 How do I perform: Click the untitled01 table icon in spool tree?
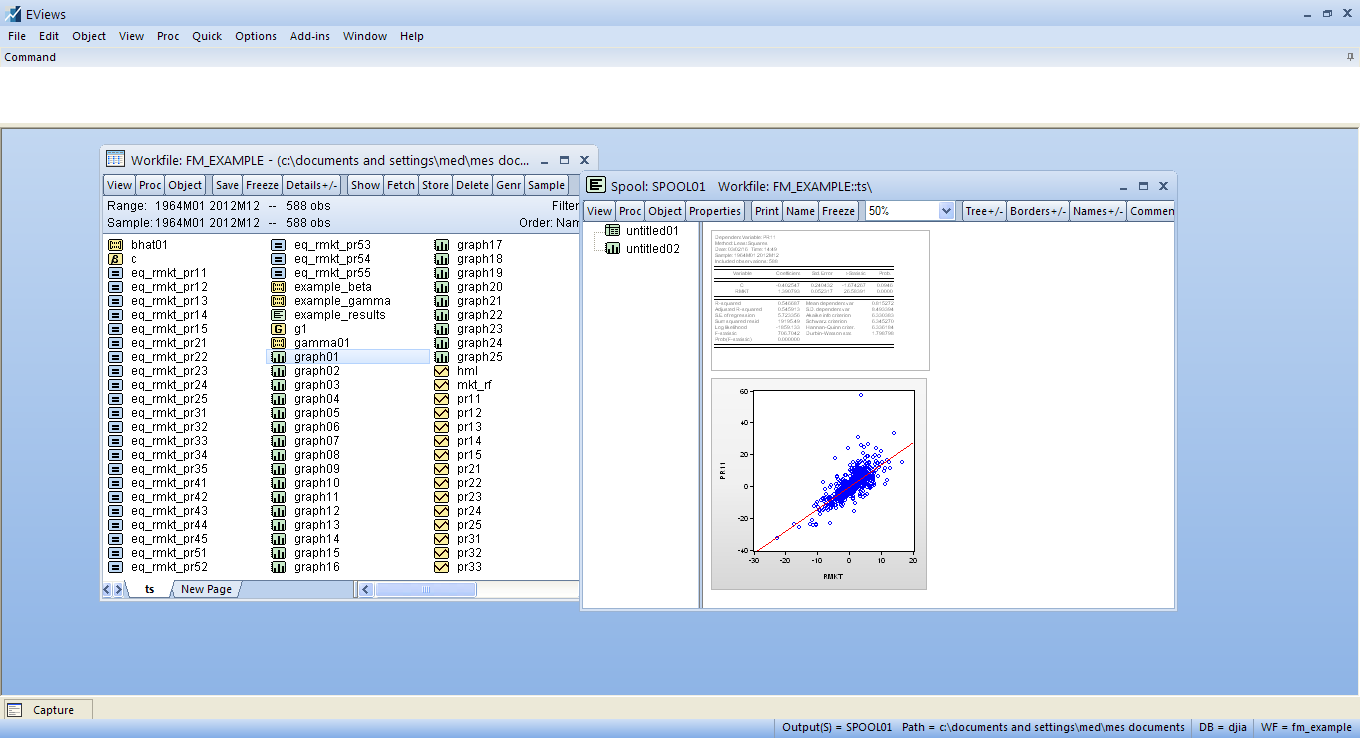(613, 231)
